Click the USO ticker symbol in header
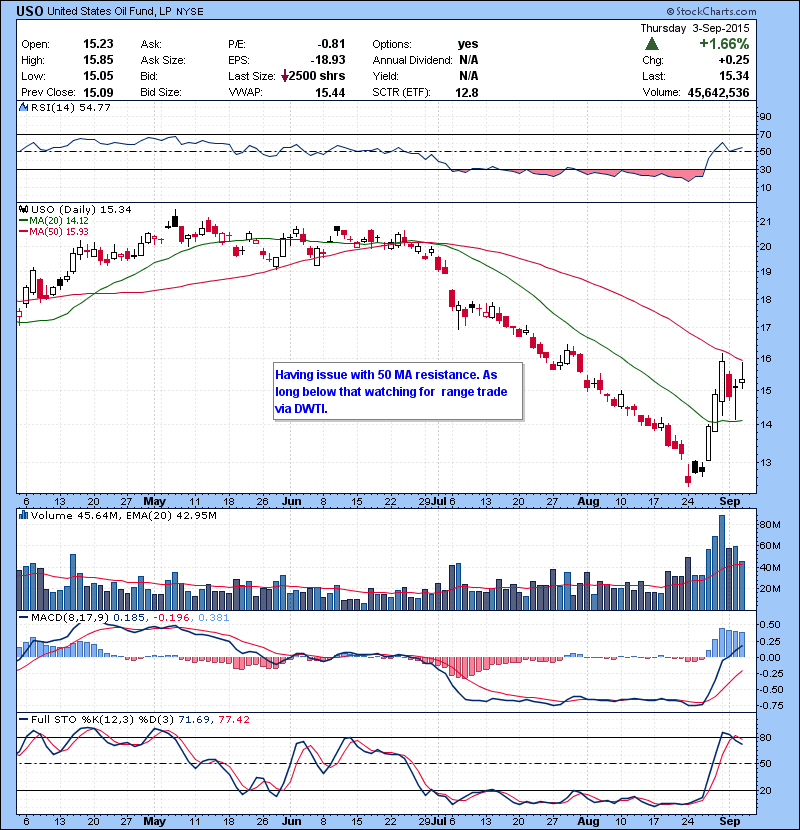The width and height of the screenshot is (800, 830). [x=30, y=11]
